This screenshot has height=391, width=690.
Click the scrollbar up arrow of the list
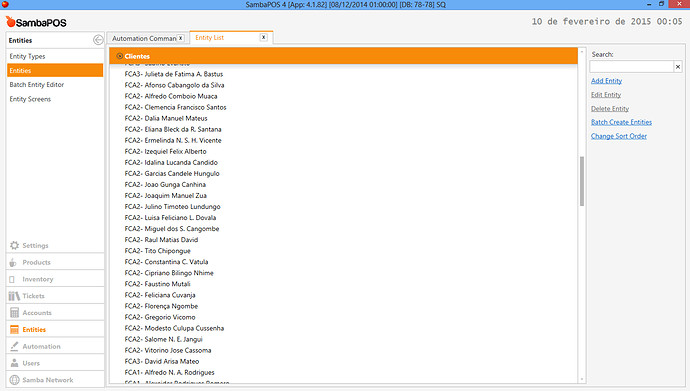click(x=582, y=52)
